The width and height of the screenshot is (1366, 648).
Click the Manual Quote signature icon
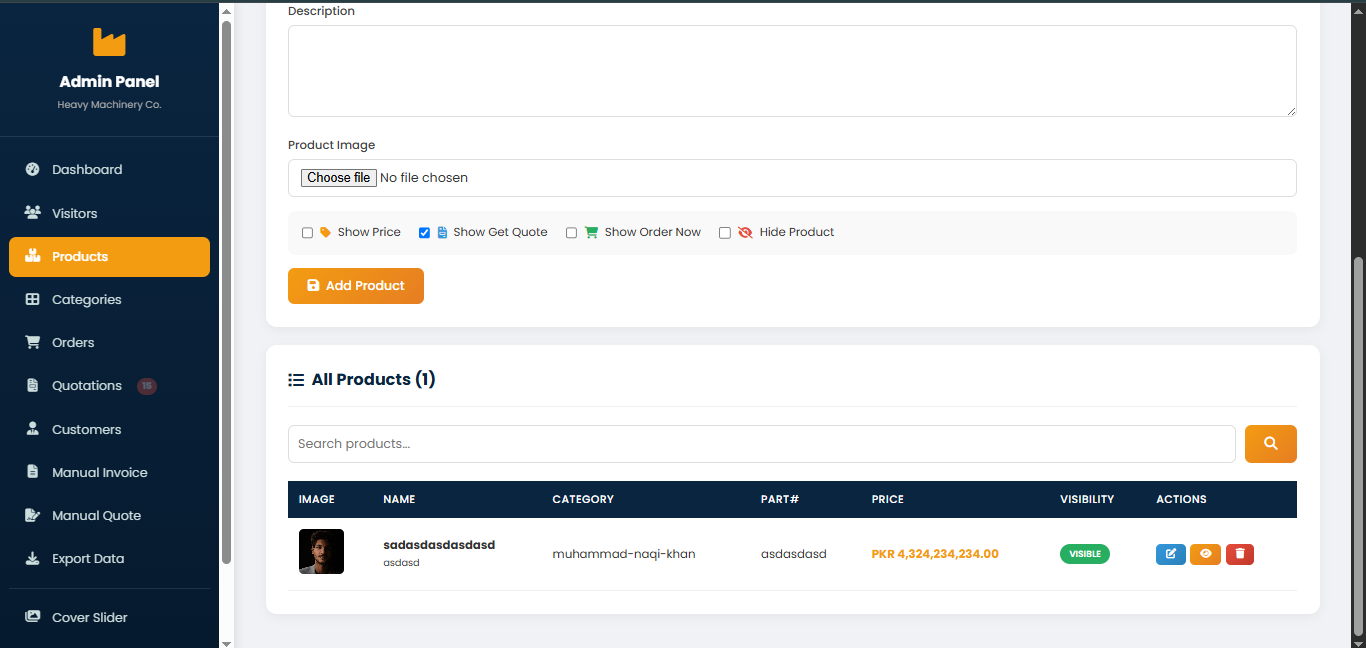coord(32,515)
